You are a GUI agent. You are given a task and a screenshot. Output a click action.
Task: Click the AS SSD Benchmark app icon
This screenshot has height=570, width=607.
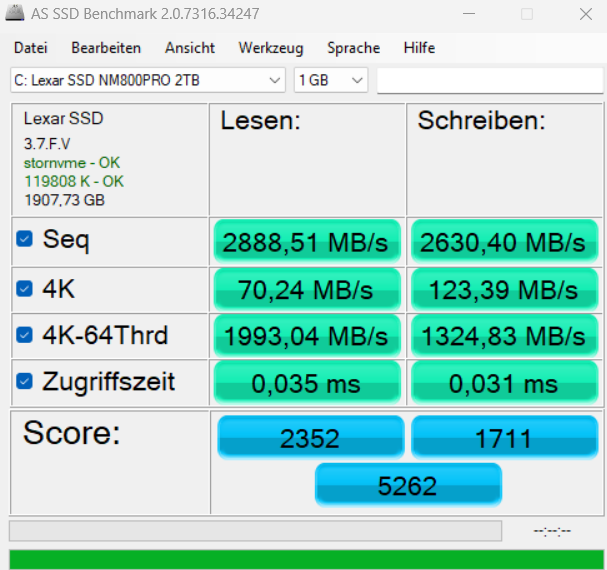(x=15, y=14)
